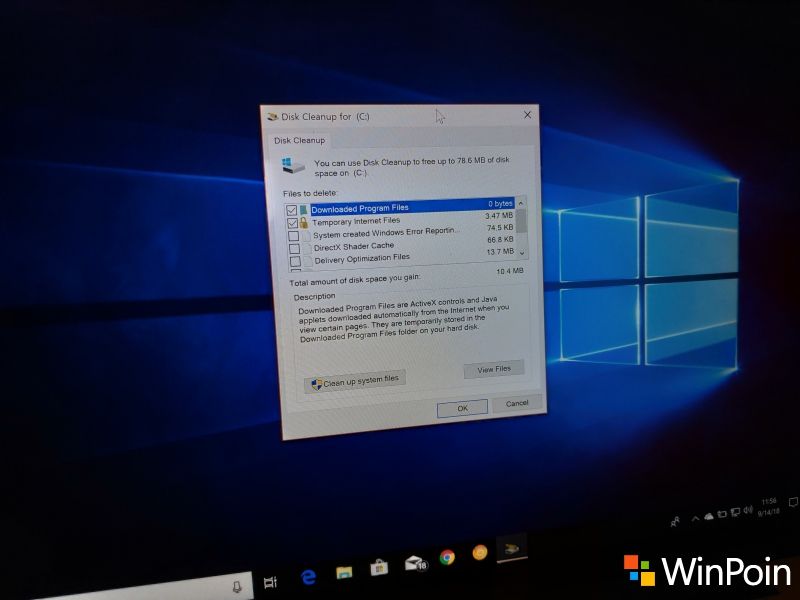
Task: Select the Disk Cleanup tab
Action: click(x=299, y=140)
